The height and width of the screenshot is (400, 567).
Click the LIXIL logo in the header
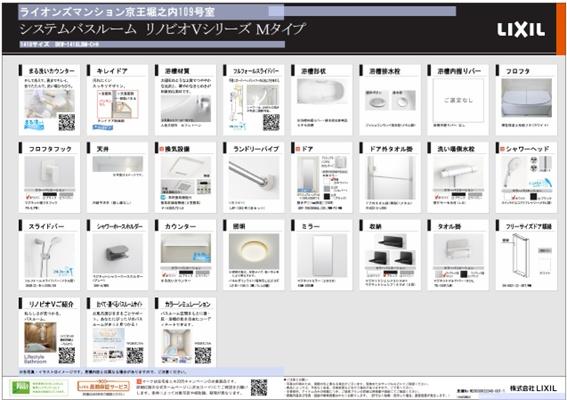tap(521, 30)
